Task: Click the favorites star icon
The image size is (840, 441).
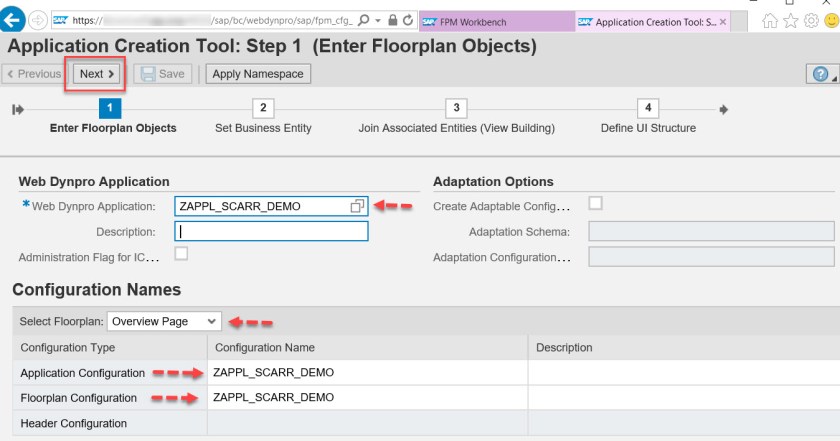Action: click(790, 21)
